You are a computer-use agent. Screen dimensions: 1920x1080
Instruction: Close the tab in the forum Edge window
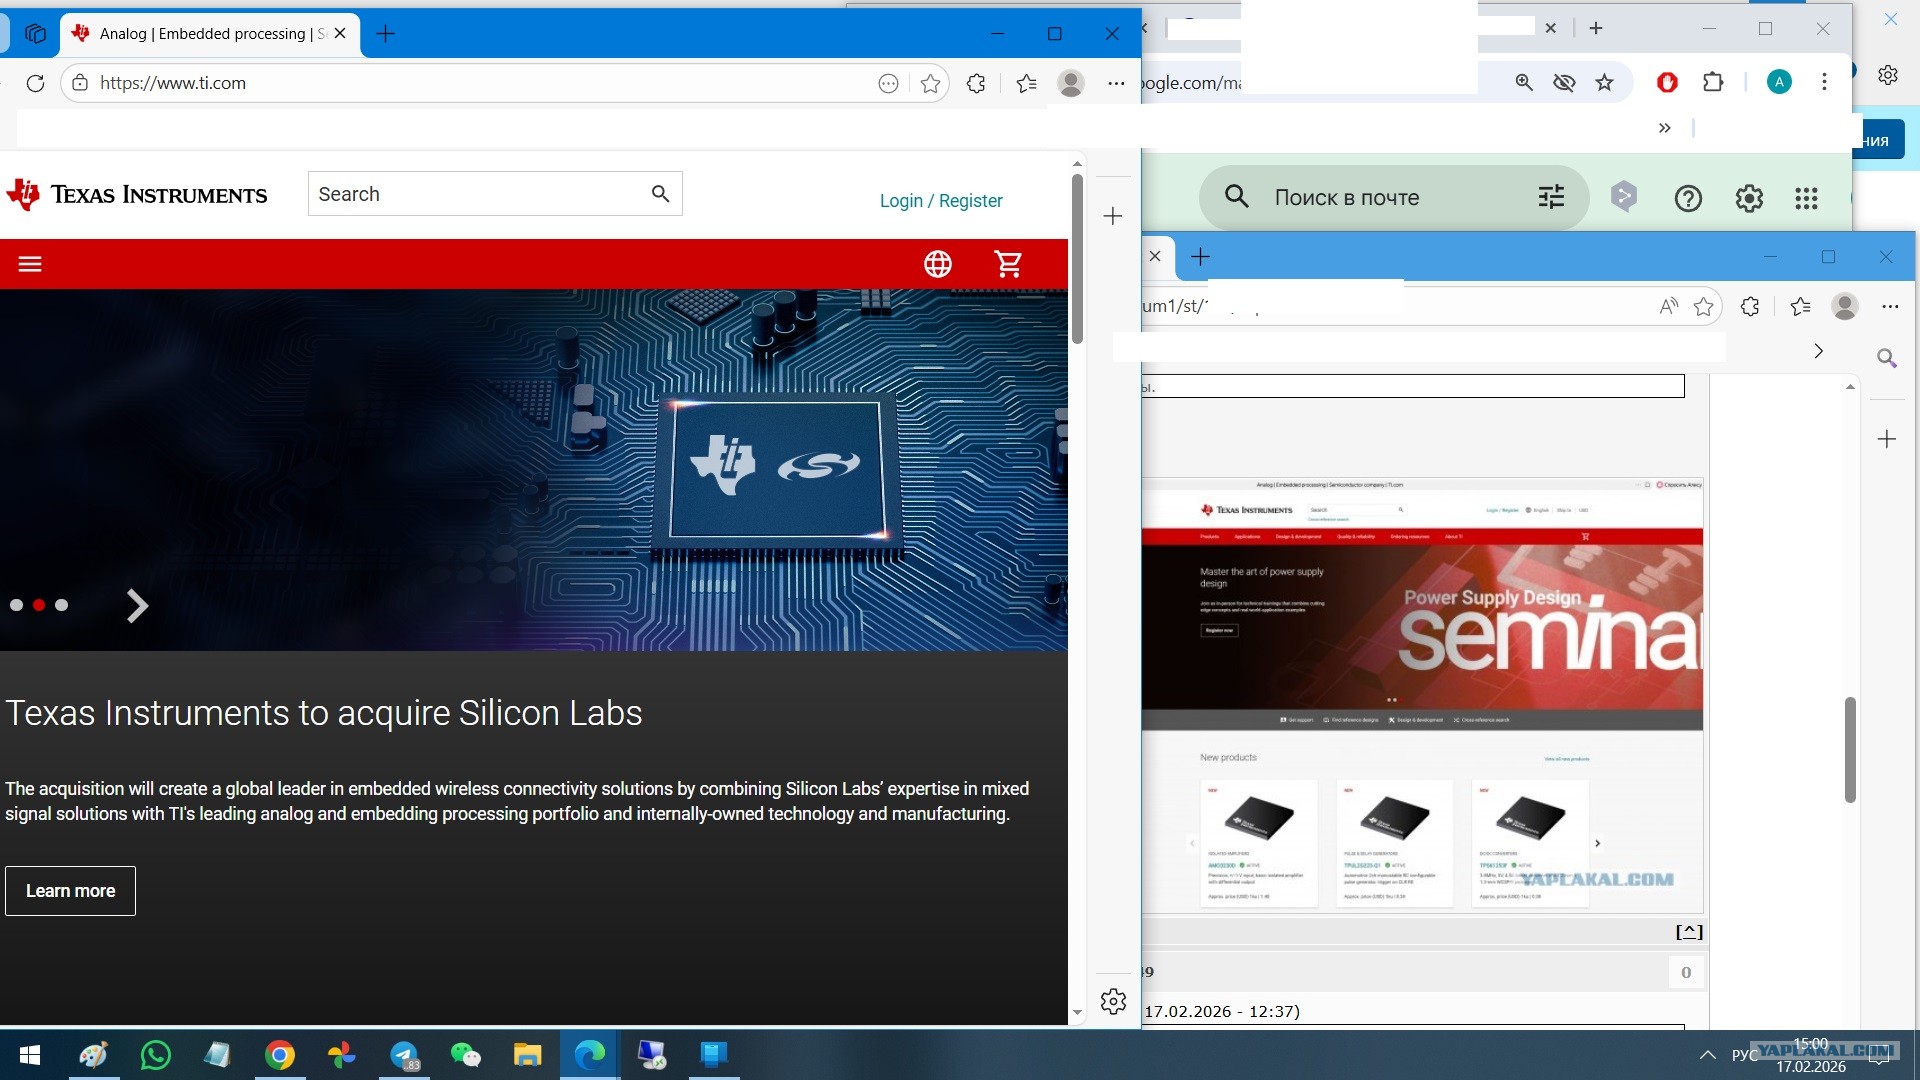click(1155, 256)
